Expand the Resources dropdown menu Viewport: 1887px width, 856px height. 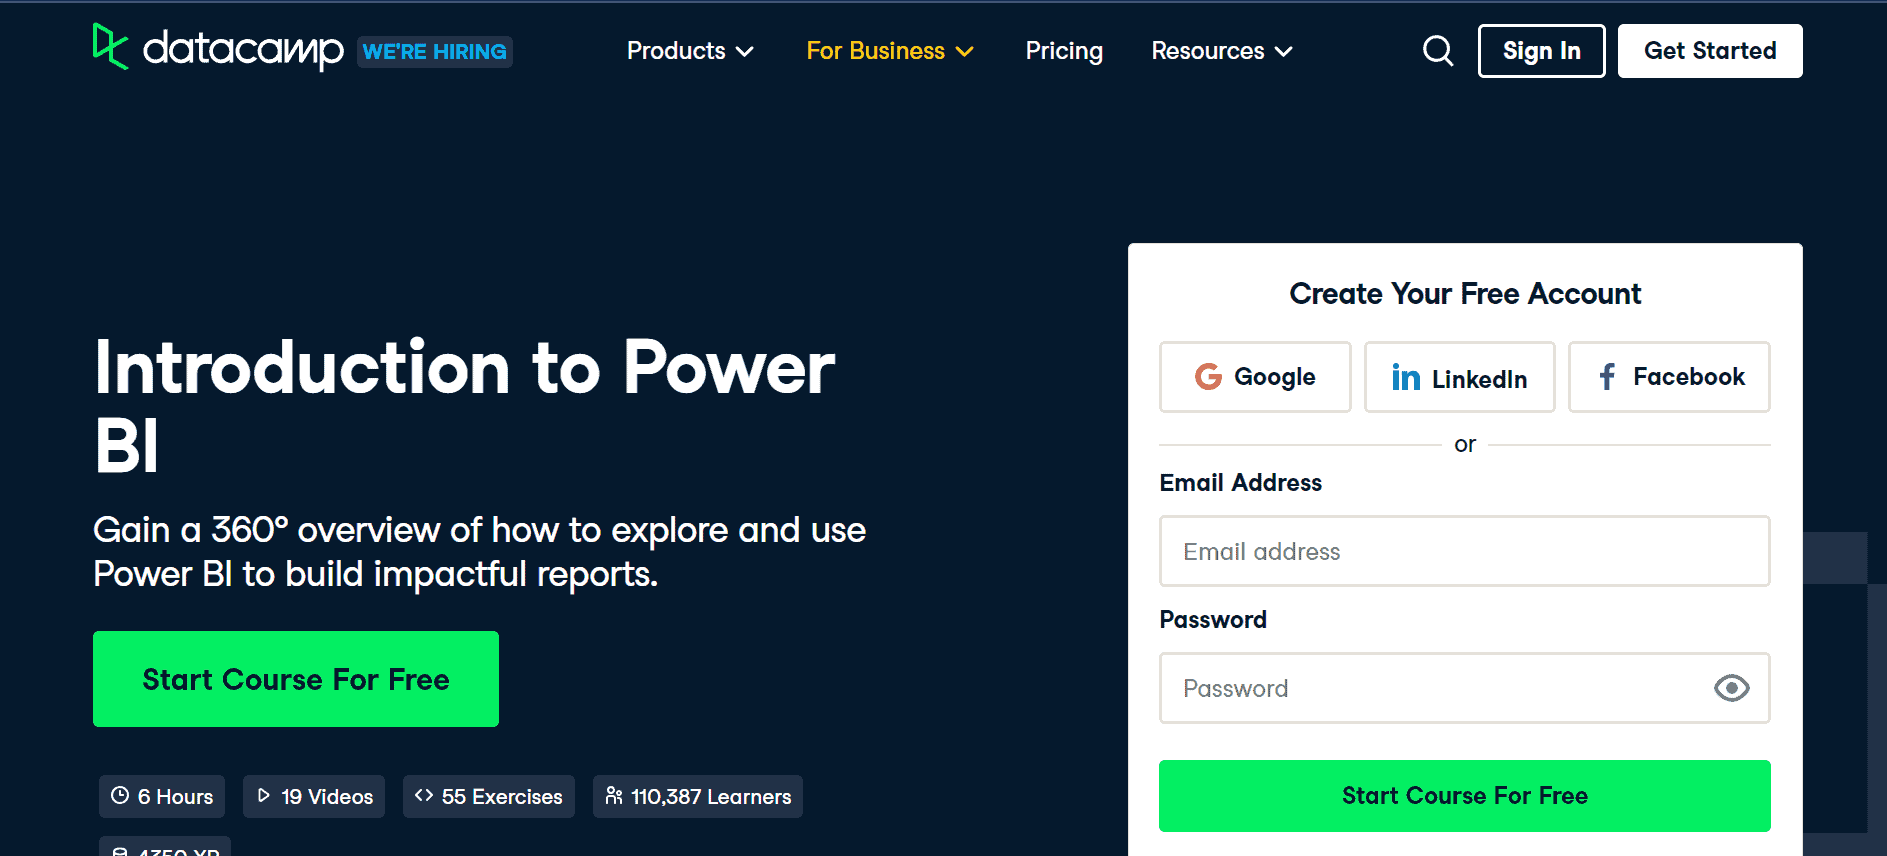[x=1222, y=51]
